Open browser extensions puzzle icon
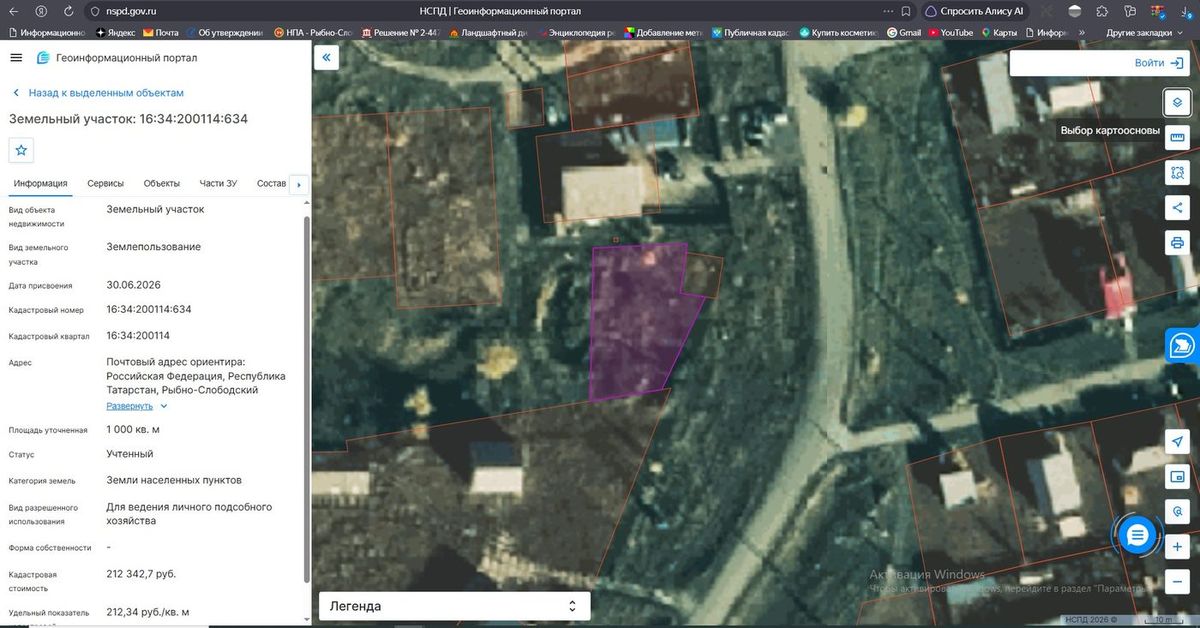The width and height of the screenshot is (1200, 628). click(x=1101, y=11)
